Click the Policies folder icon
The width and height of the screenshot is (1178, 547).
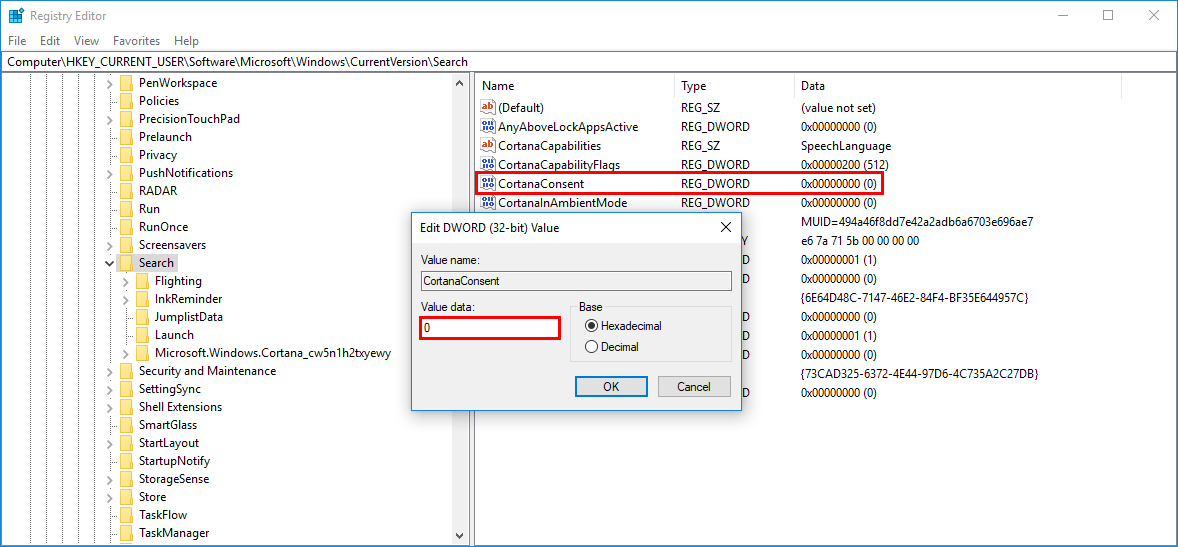click(x=126, y=101)
